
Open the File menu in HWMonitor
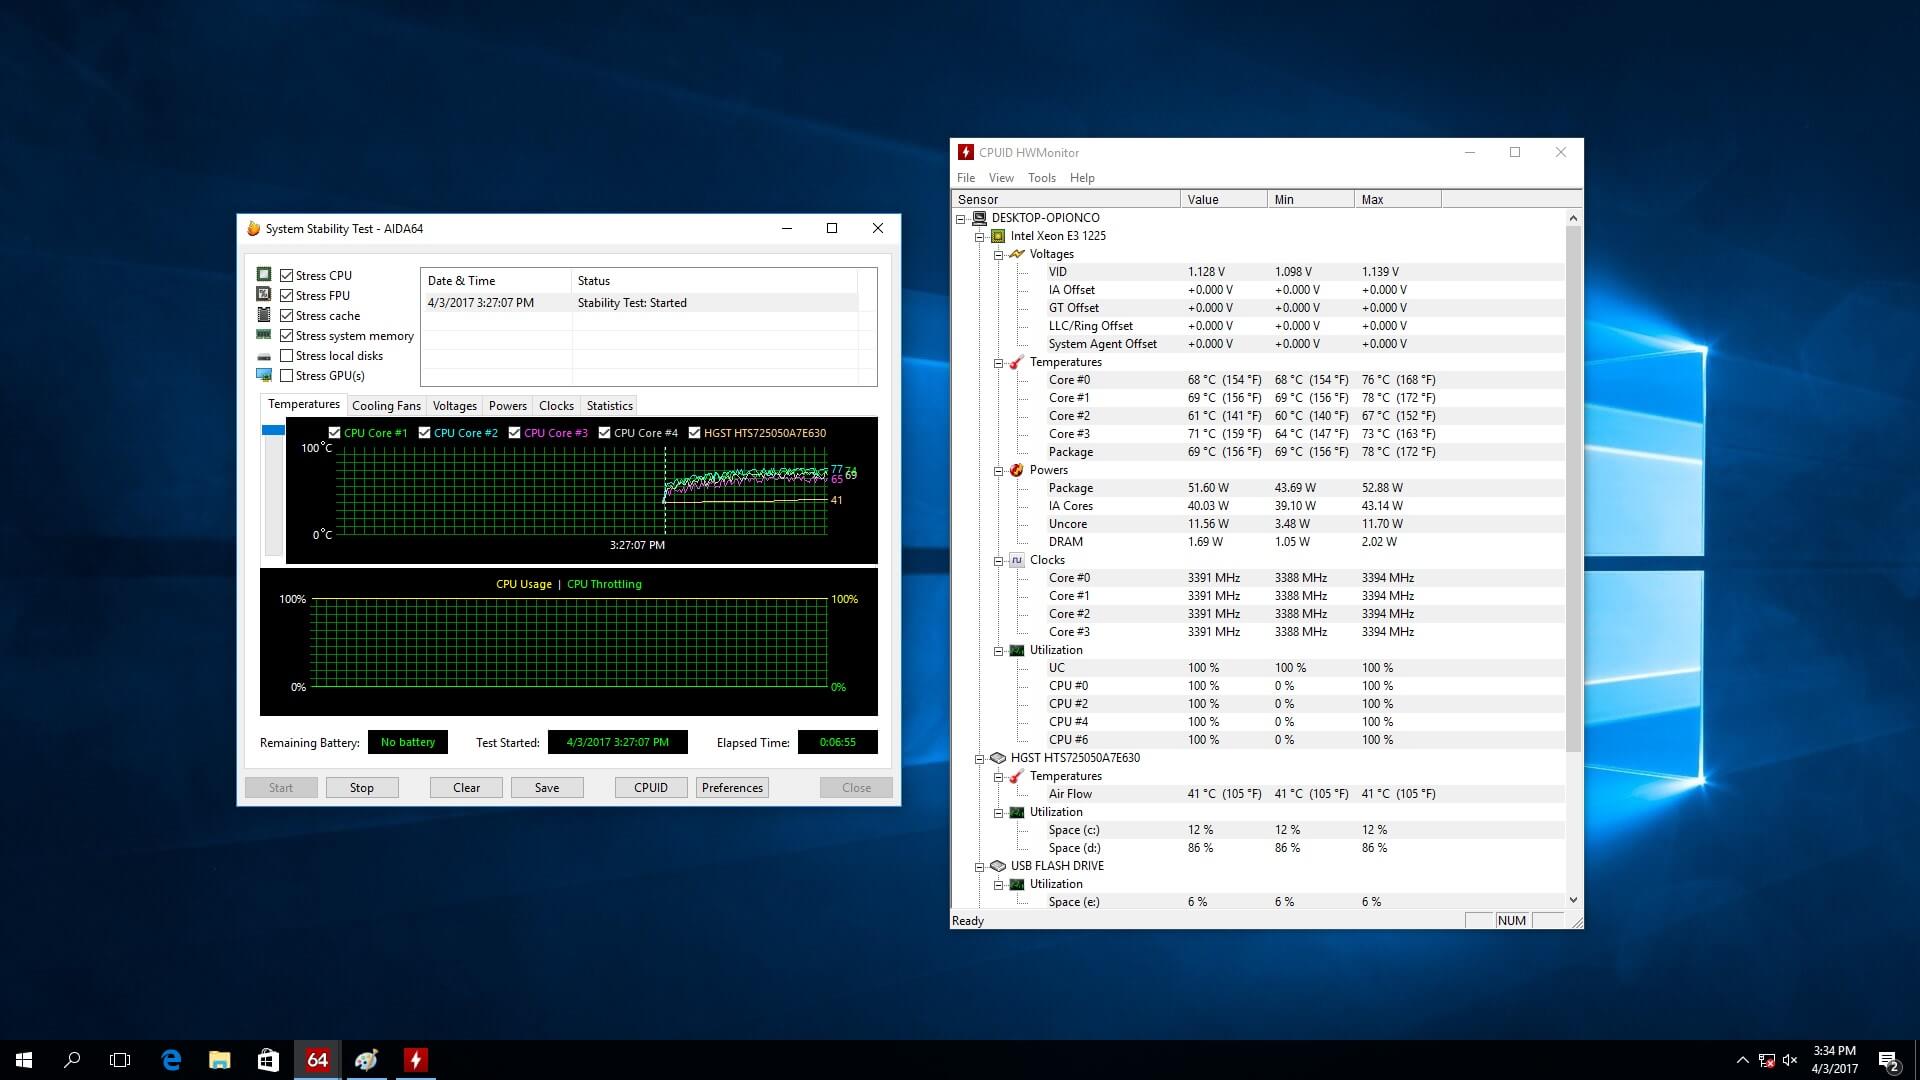[x=966, y=178]
